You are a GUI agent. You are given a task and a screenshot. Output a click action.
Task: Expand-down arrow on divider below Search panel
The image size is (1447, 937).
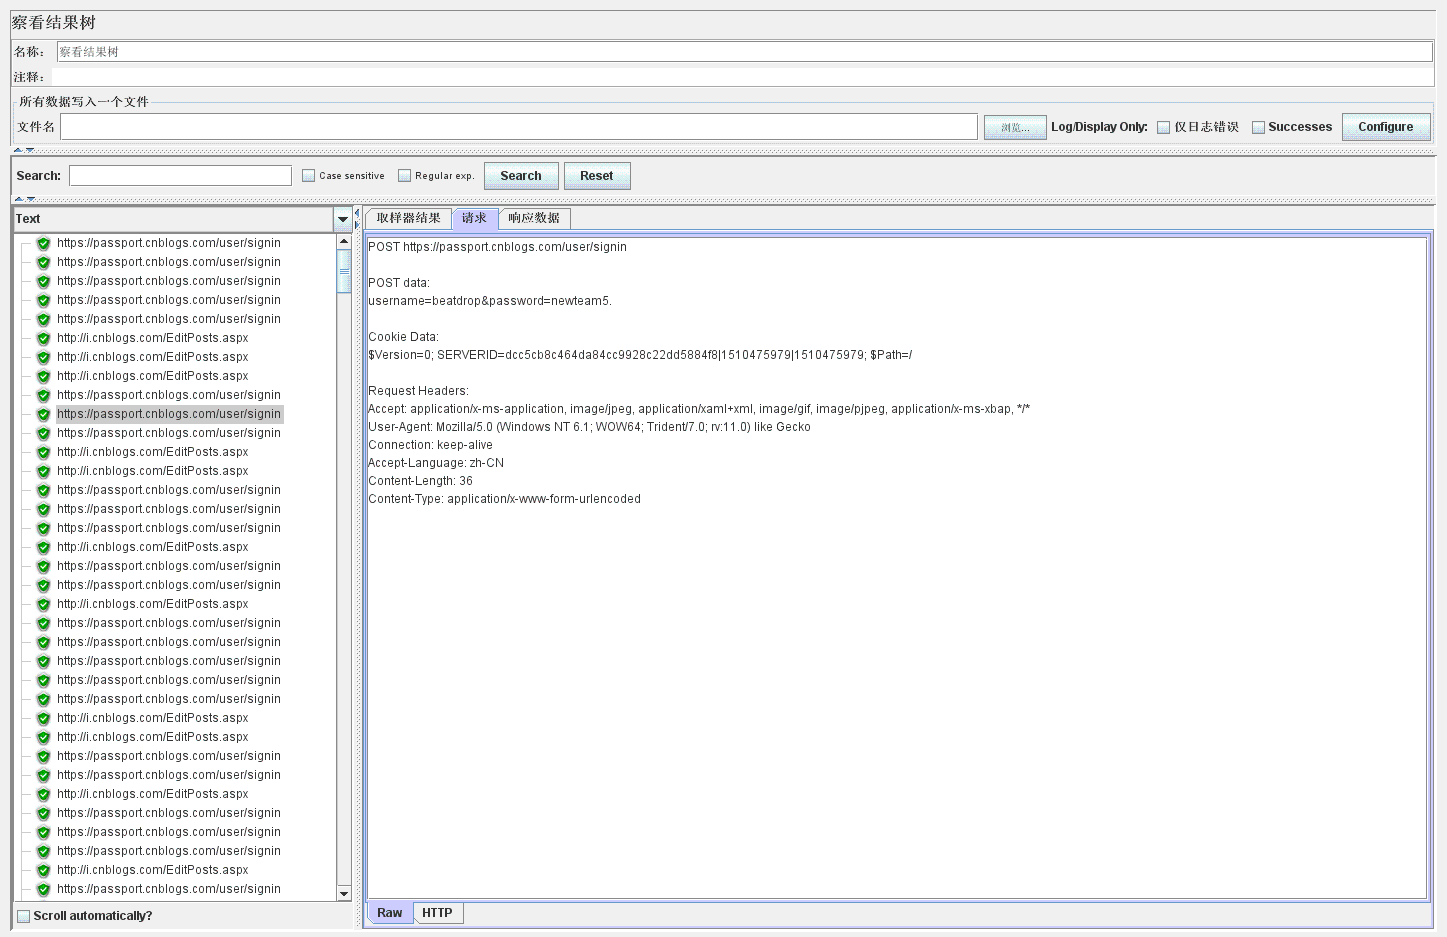(30, 199)
